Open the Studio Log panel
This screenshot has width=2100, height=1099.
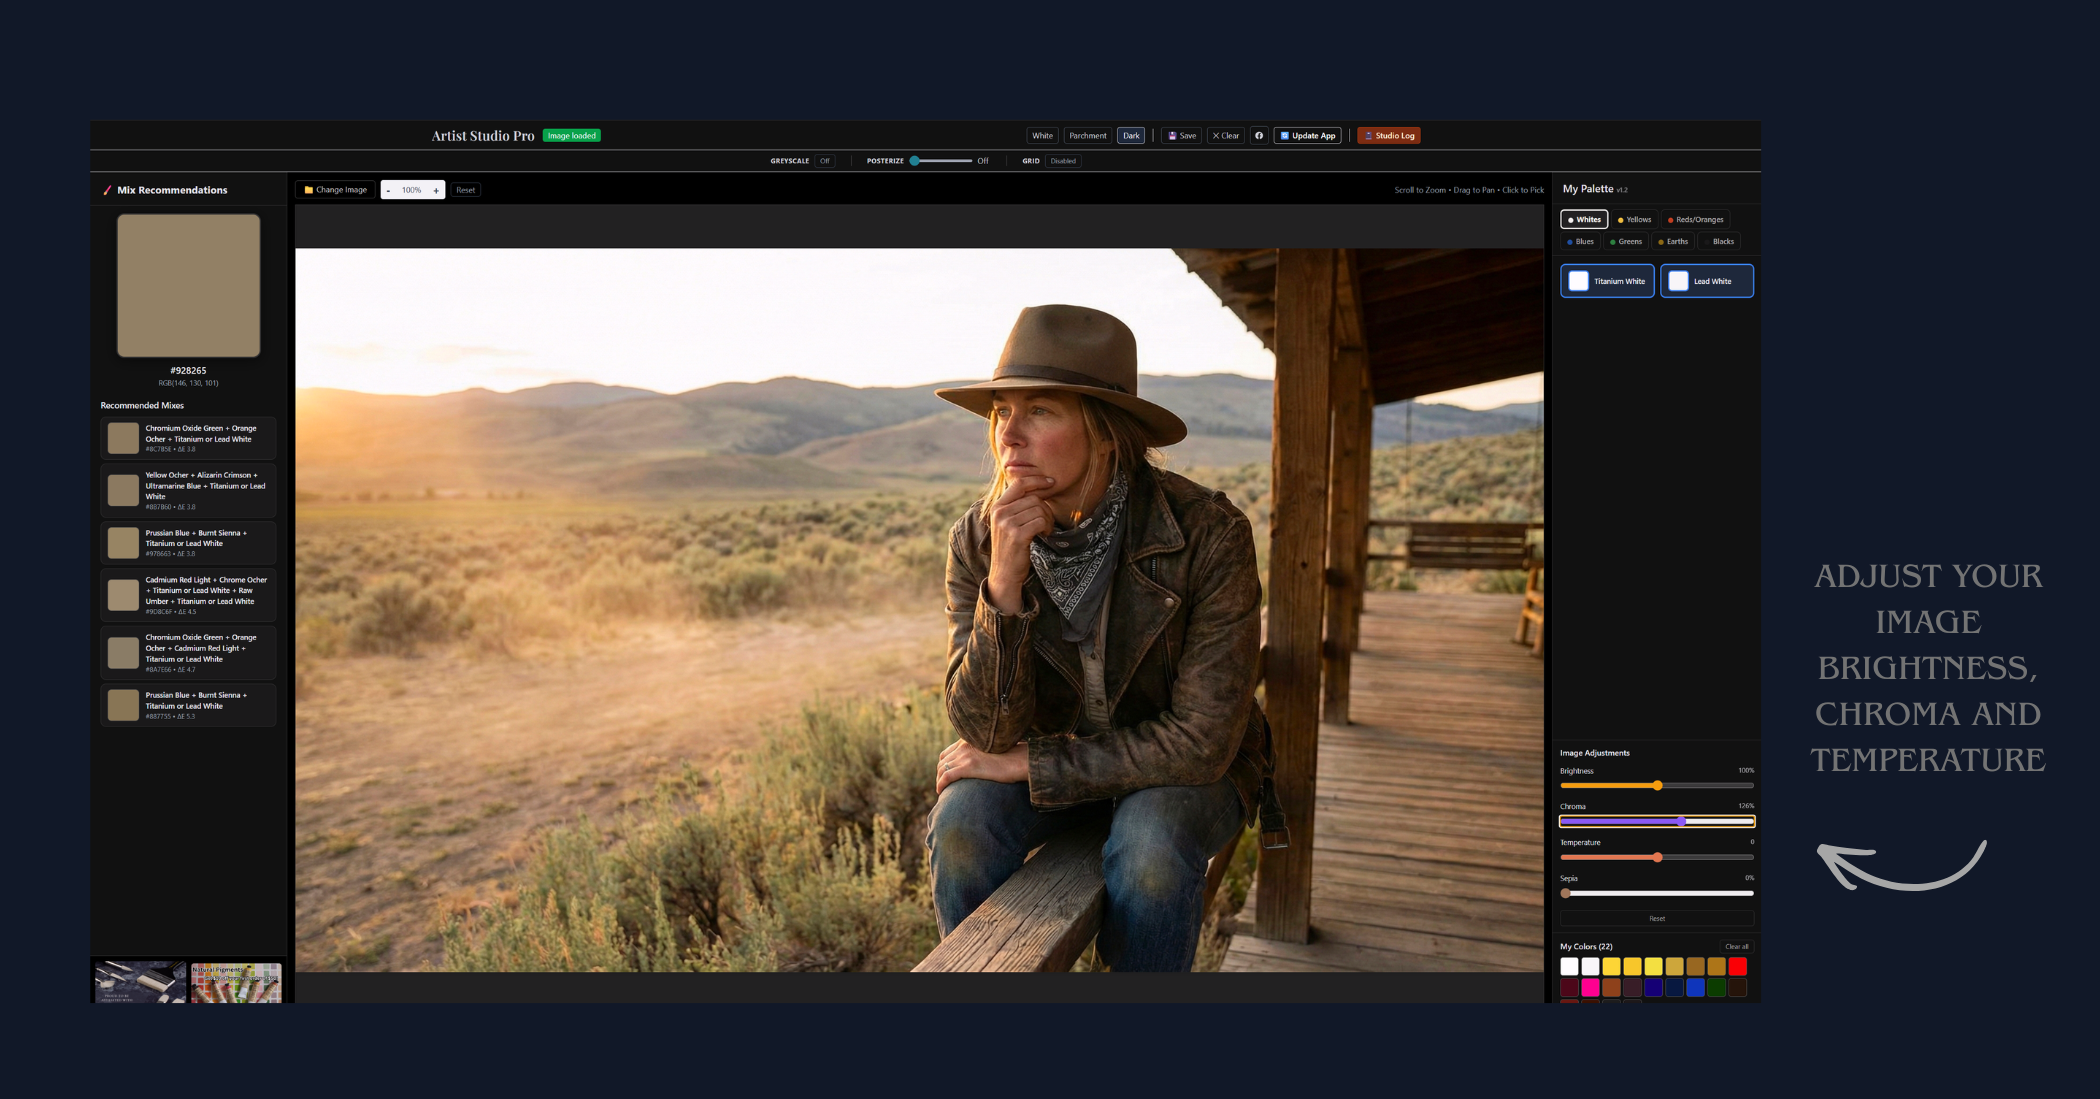pyautogui.click(x=1388, y=135)
